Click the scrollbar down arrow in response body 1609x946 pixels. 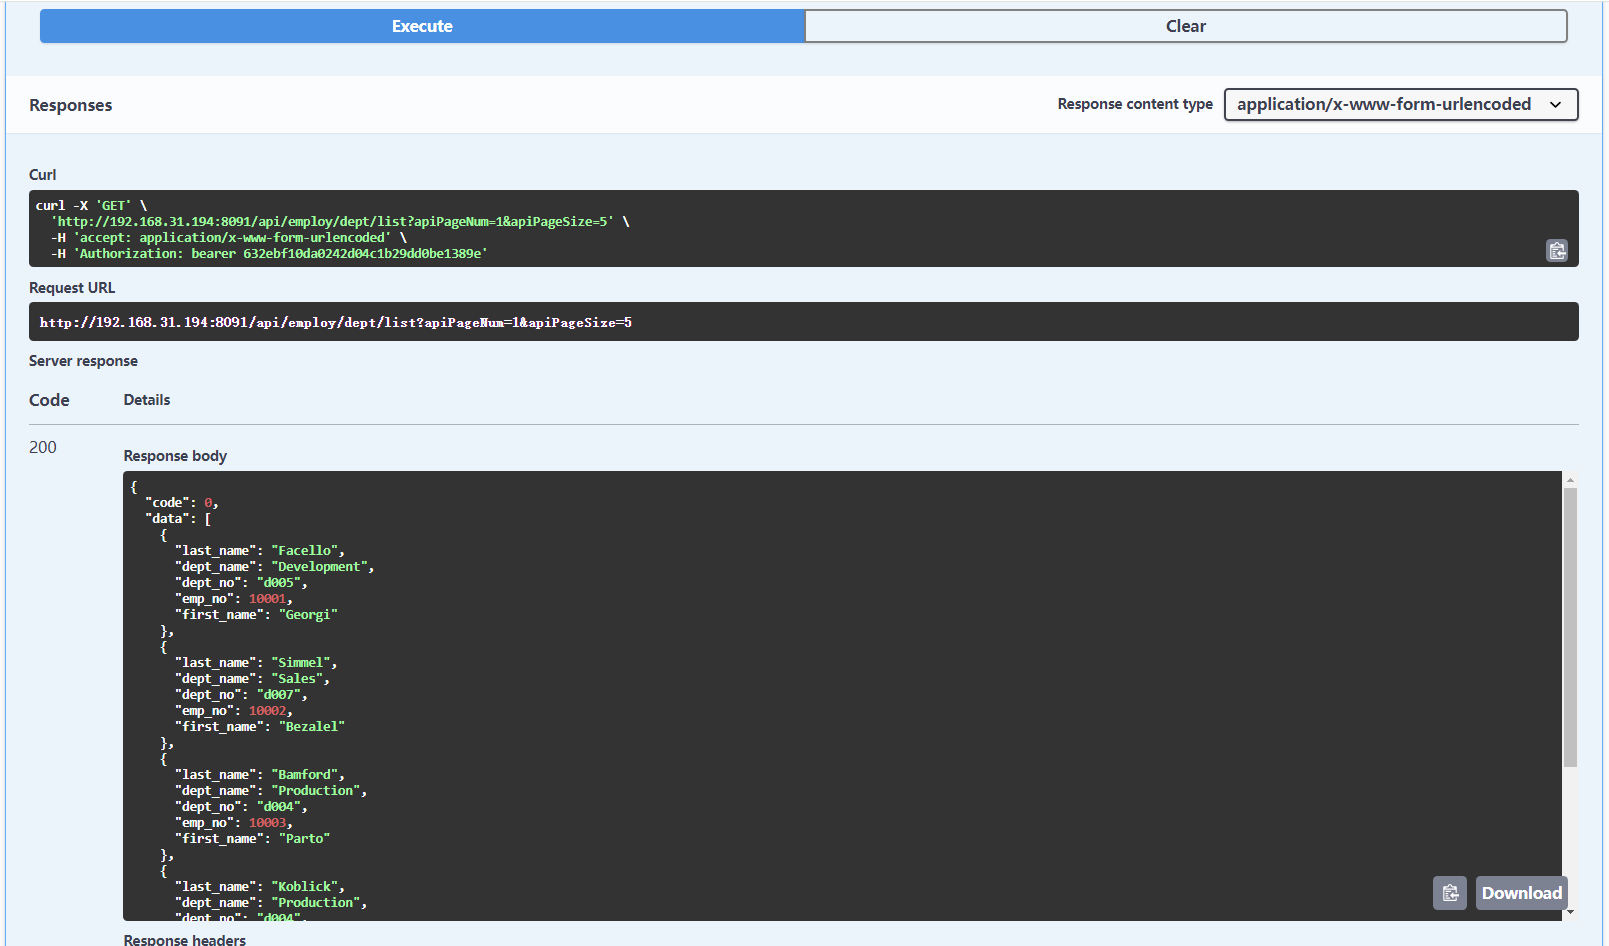click(x=1570, y=912)
